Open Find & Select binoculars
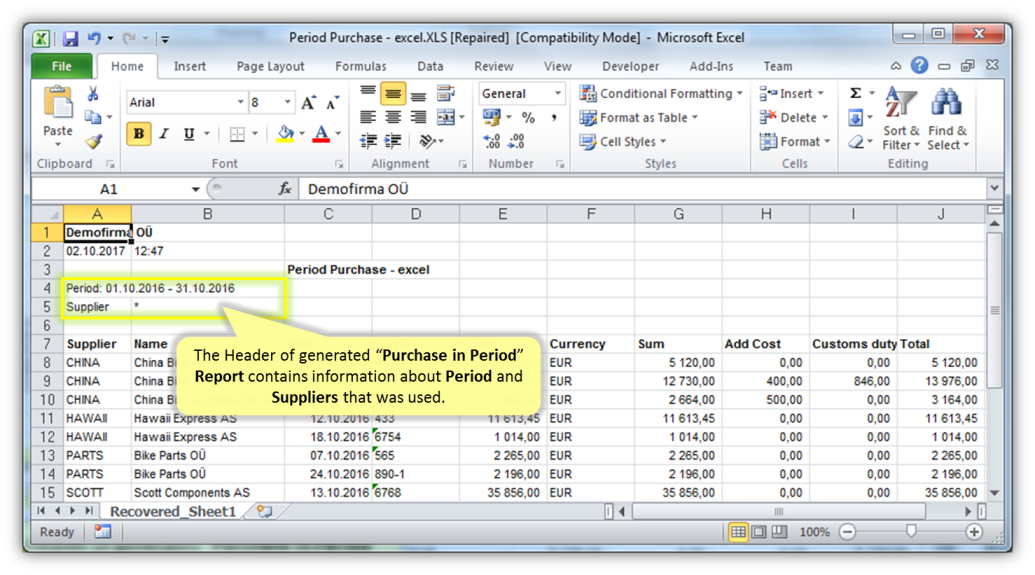Viewport: 1035px width, 575px height. click(x=947, y=119)
